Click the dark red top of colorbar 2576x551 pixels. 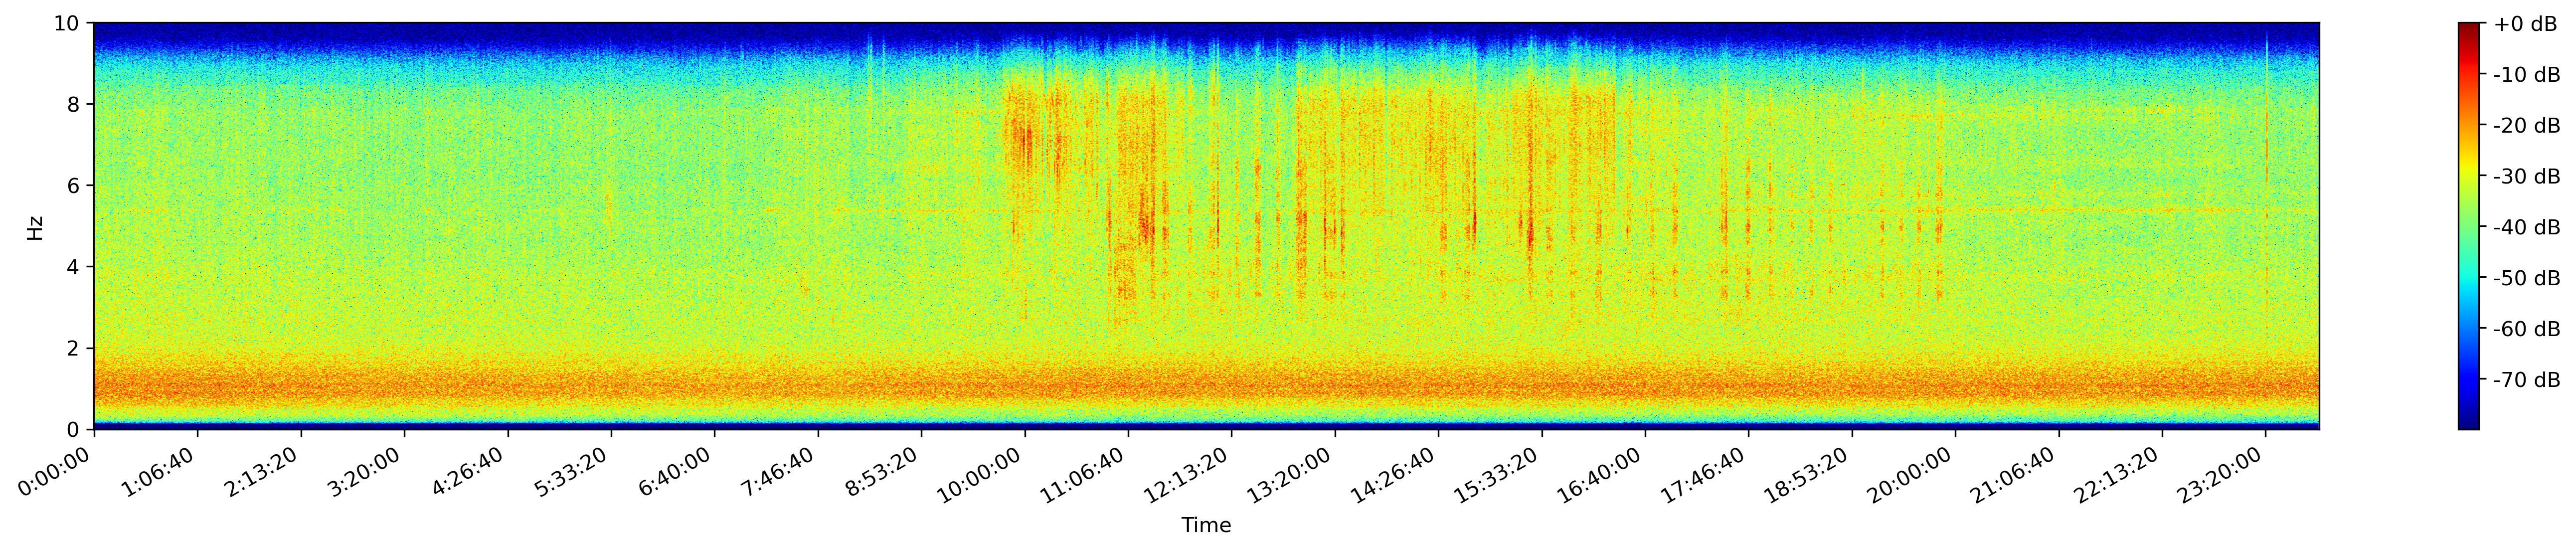[2469, 30]
